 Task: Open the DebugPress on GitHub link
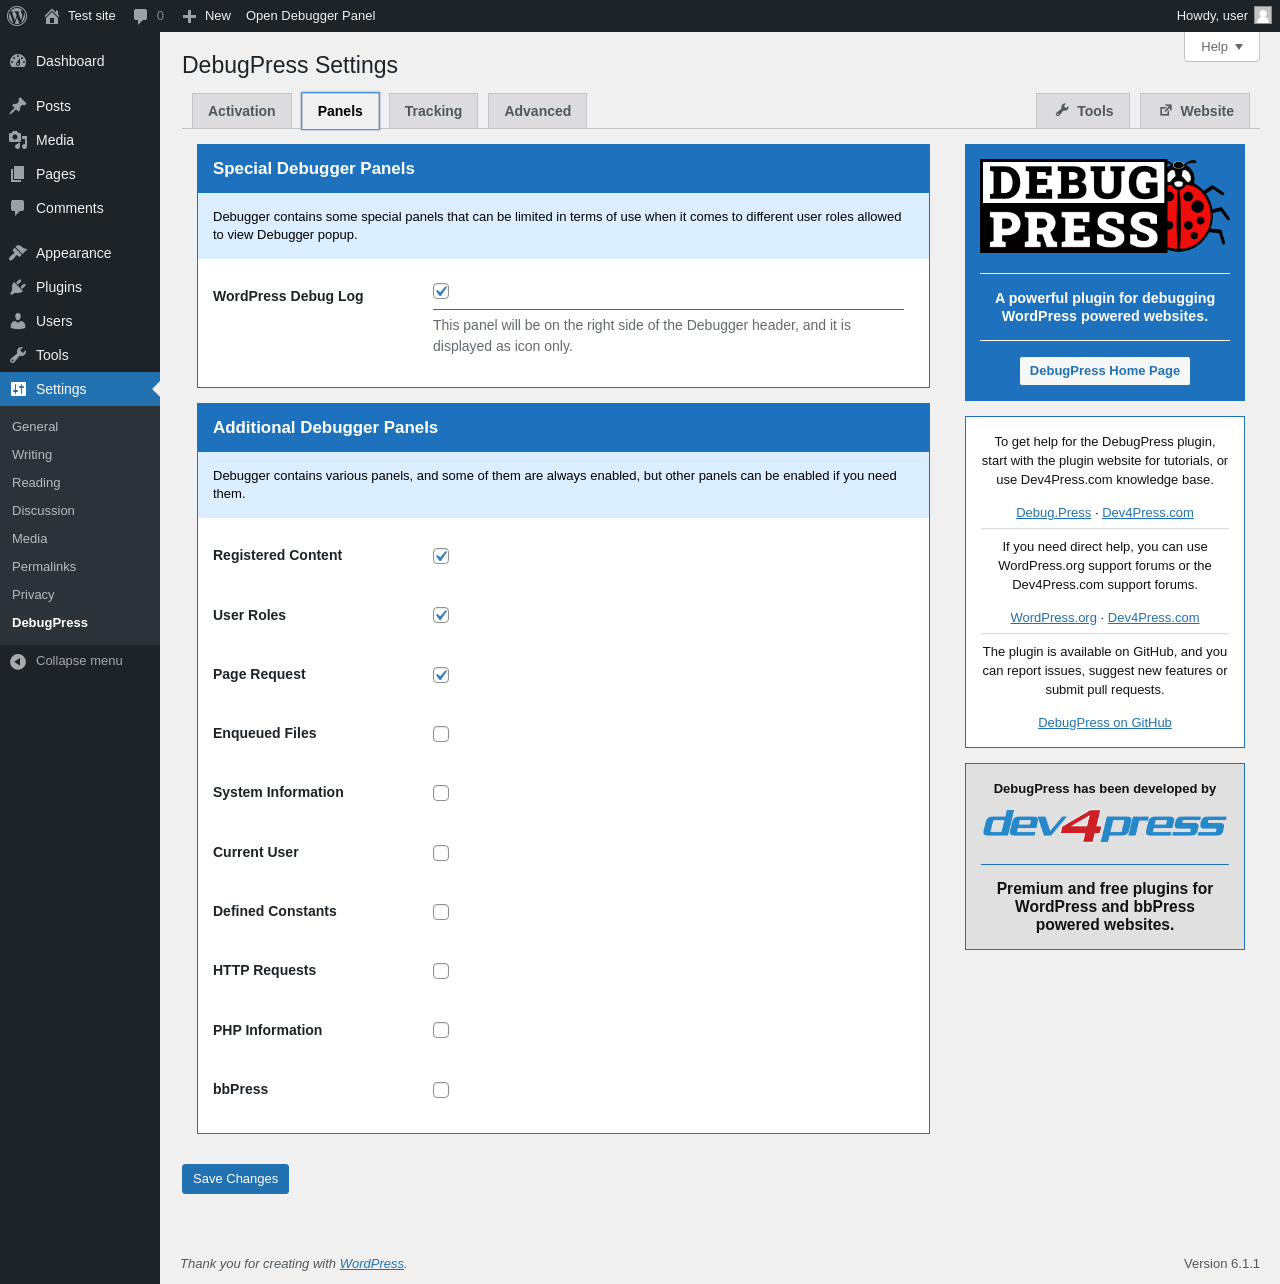(x=1105, y=723)
